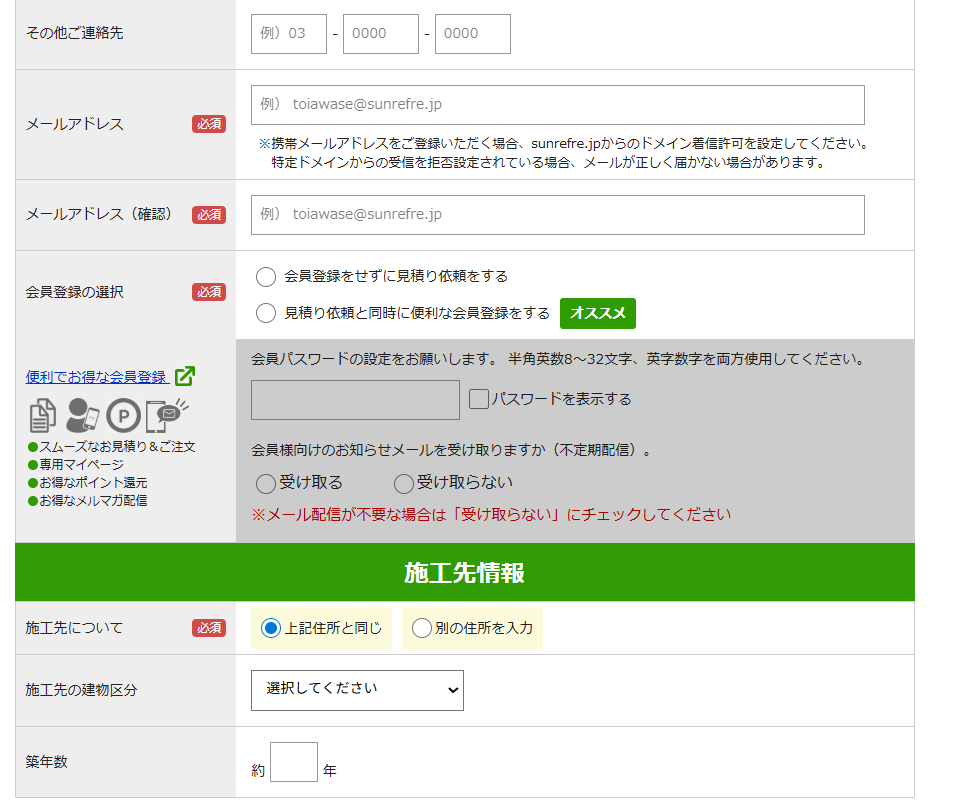
Task: Open the 施工先の建物区分 dropdown
Action: (x=357, y=690)
